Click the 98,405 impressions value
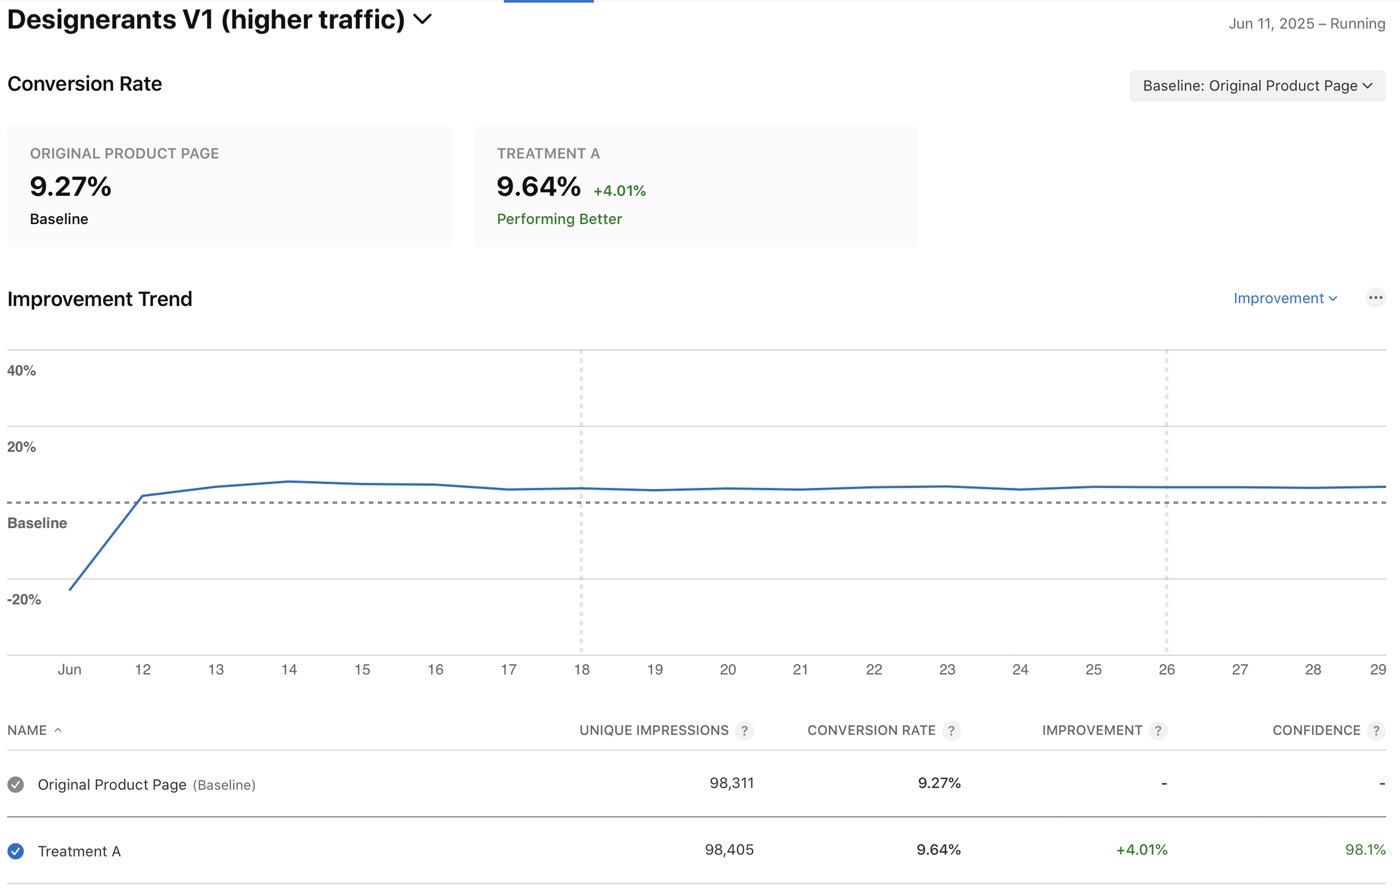This screenshot has height=890, width=1400. tap(729, 850)
